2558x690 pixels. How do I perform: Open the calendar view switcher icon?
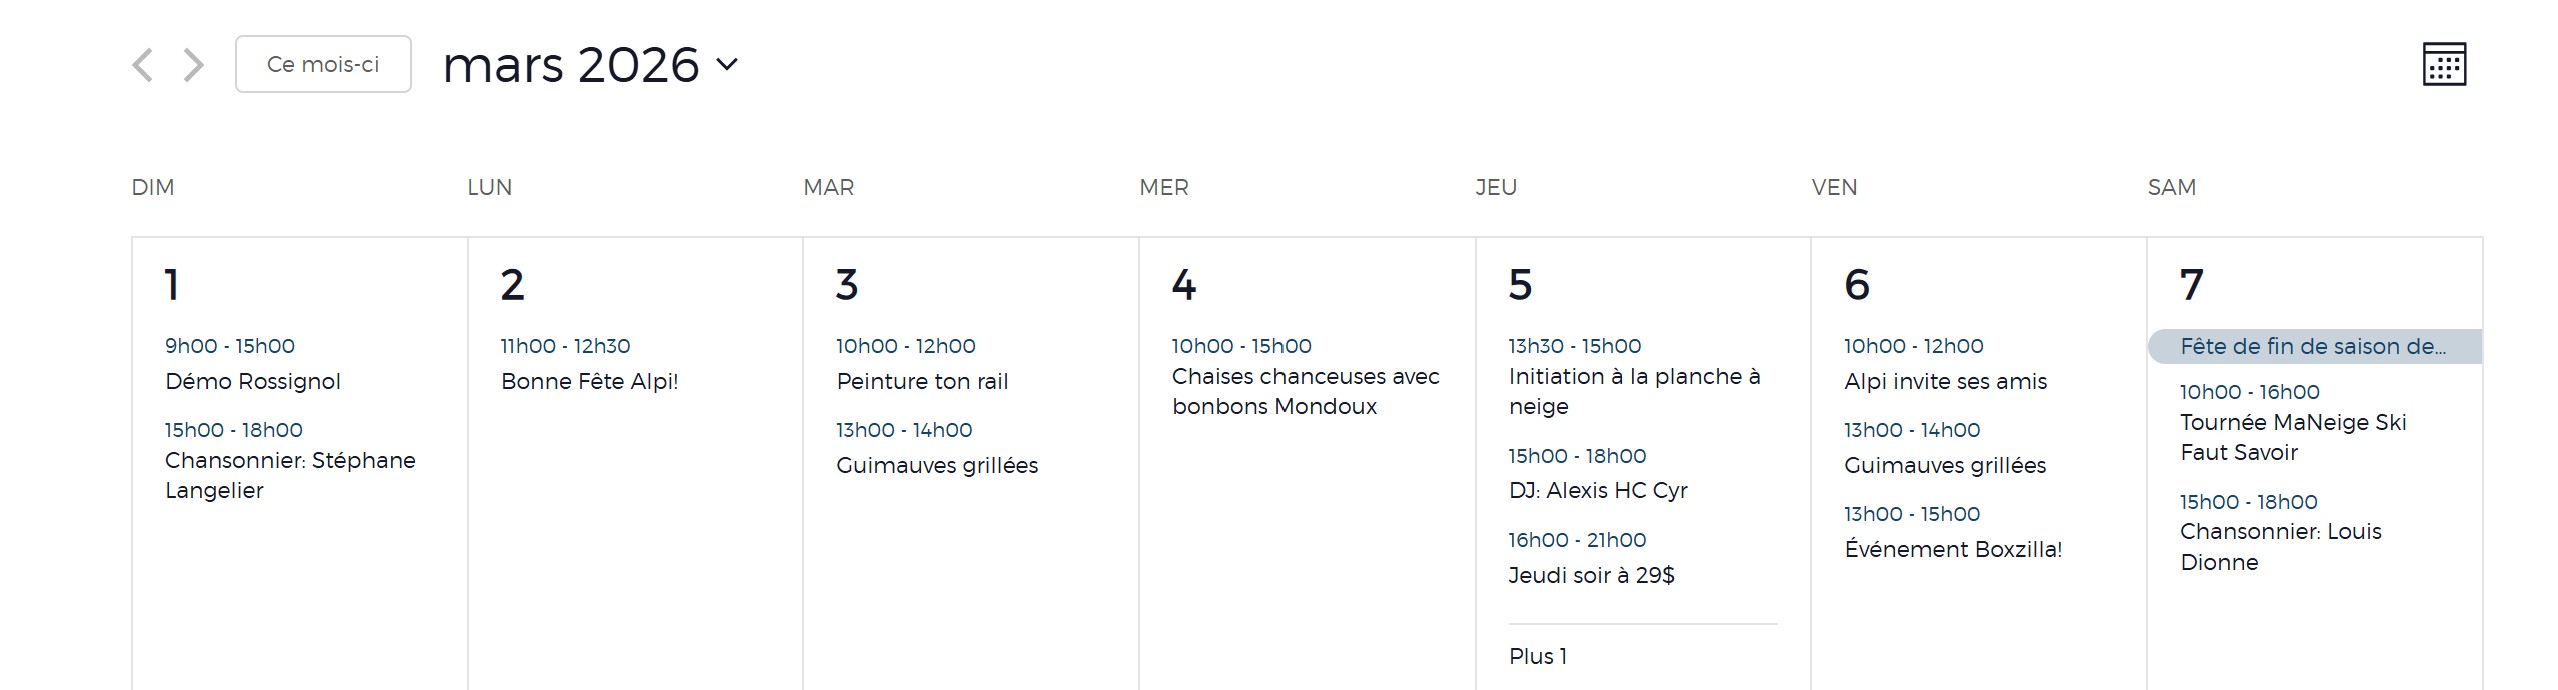click(x=2443, y=65)
